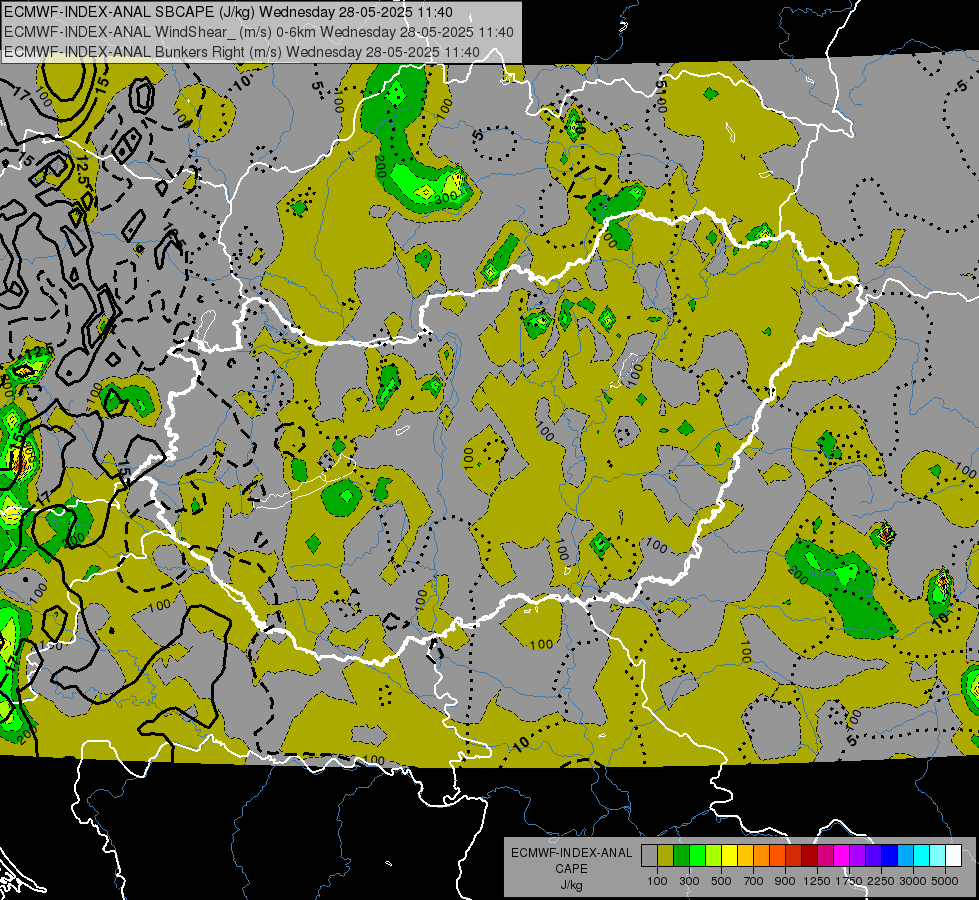Select the dark green legend swatch

pos(681,855)
